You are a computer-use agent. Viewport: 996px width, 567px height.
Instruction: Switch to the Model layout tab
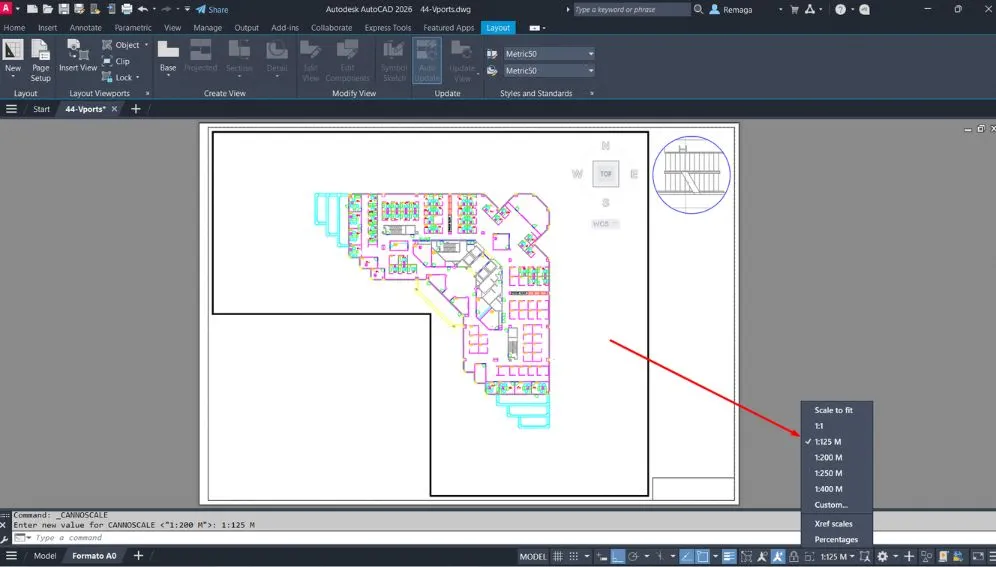[x=44, y=556]
